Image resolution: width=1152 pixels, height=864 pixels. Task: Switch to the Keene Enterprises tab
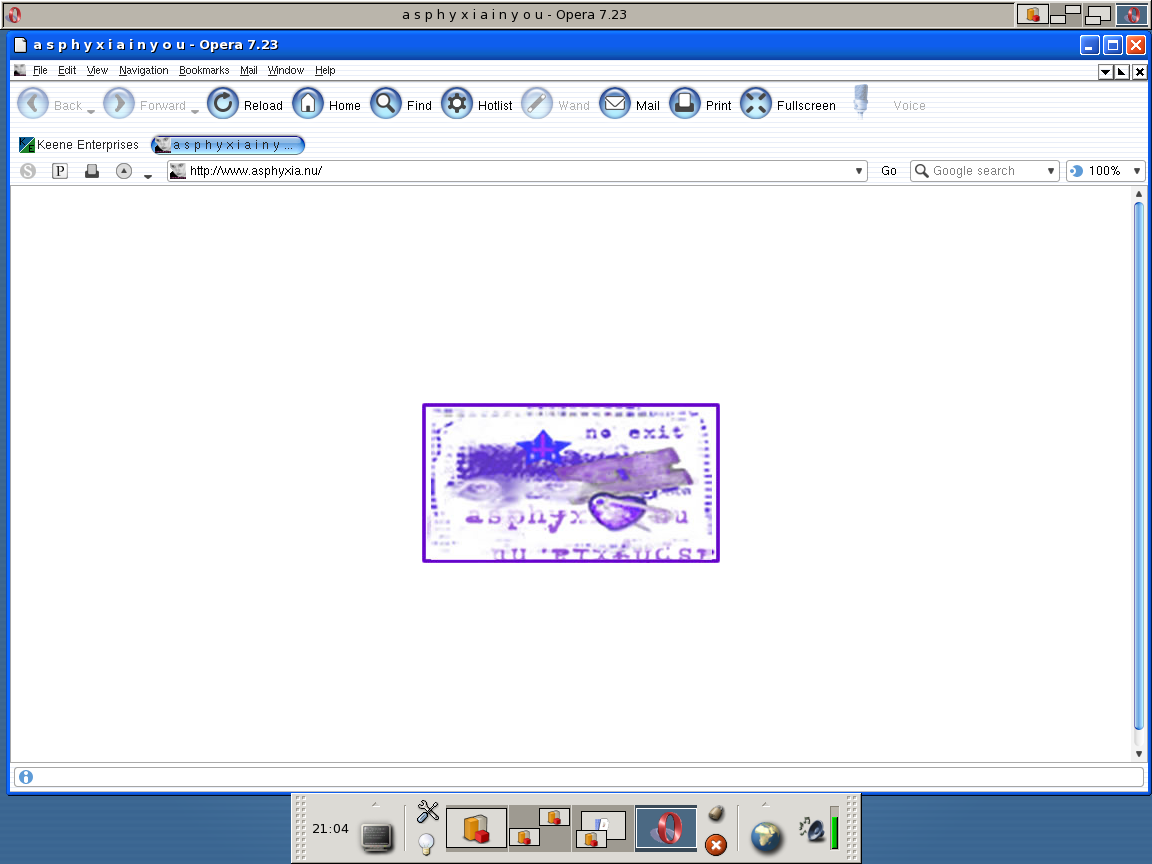[x=79, y=145]
